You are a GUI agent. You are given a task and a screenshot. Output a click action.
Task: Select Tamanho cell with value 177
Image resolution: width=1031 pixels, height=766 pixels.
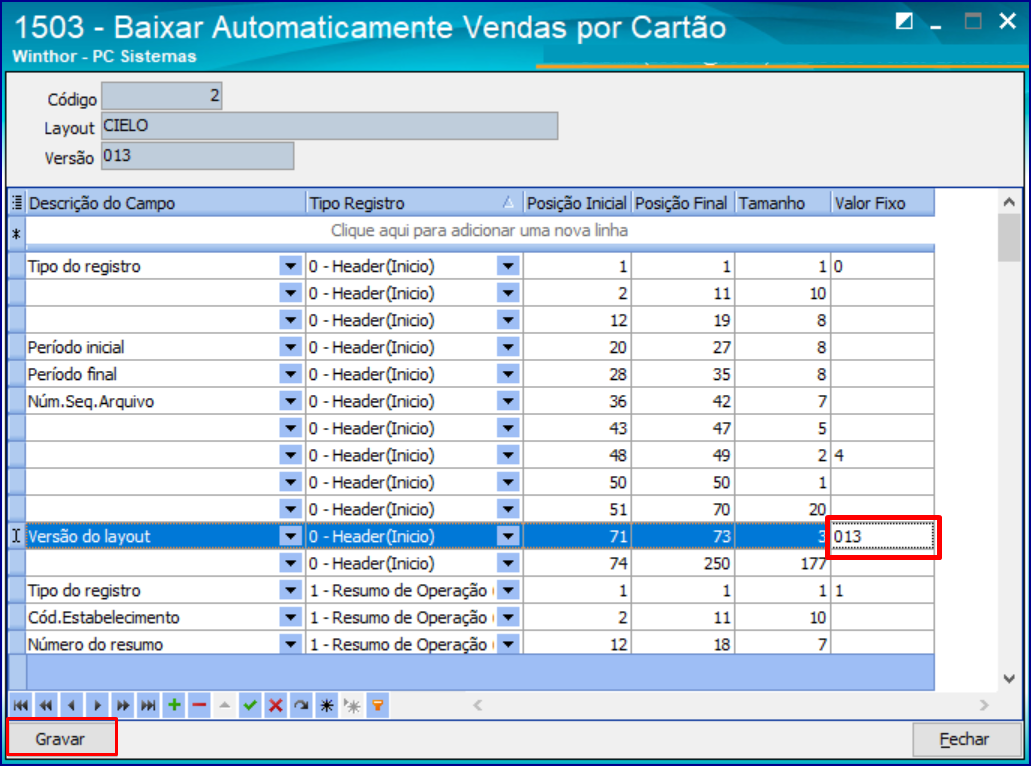pyautogui.click(x=782, y=563)
